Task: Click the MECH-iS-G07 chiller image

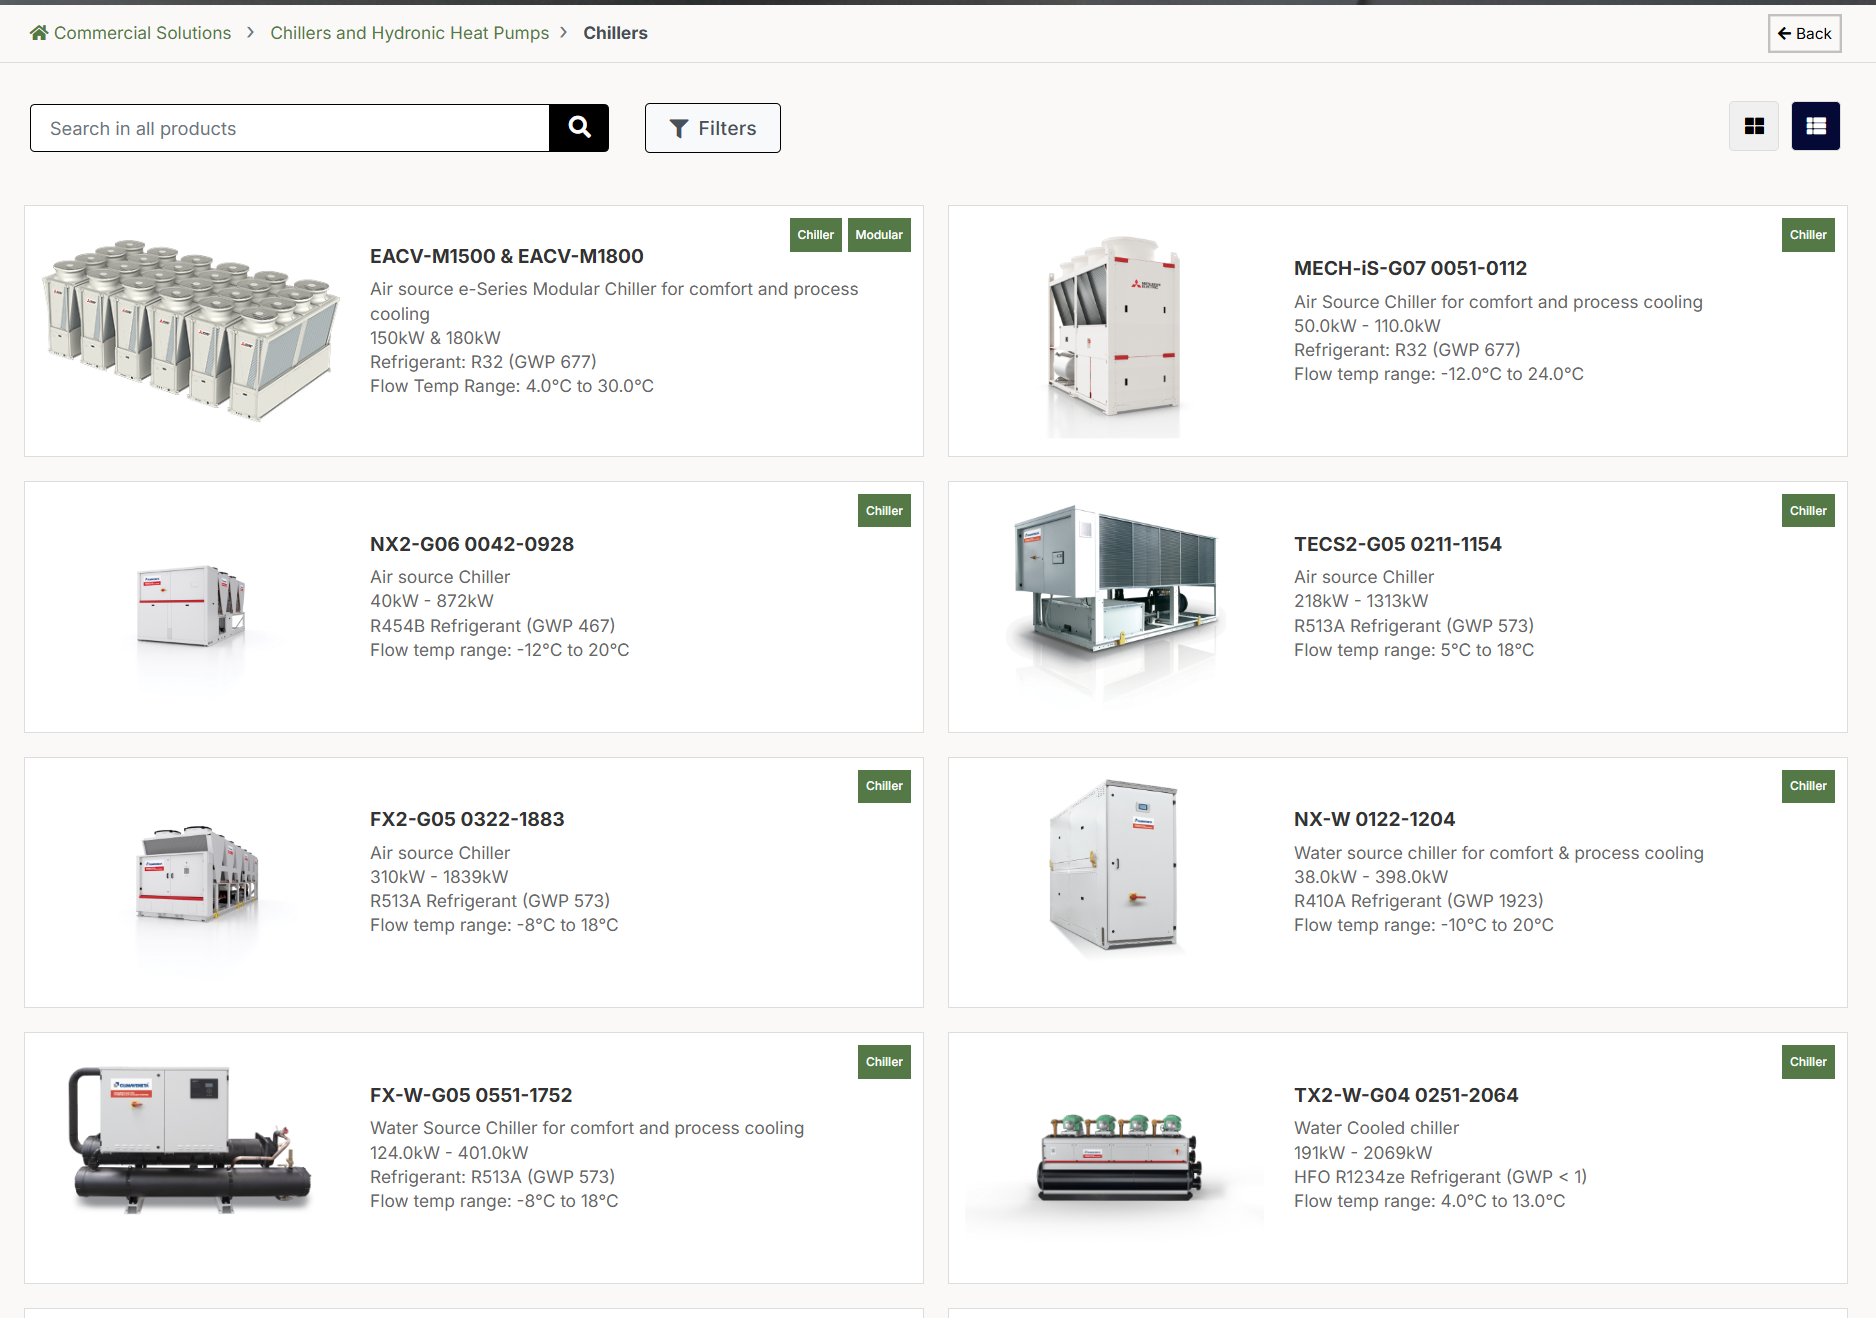Action: point(1114,334)
